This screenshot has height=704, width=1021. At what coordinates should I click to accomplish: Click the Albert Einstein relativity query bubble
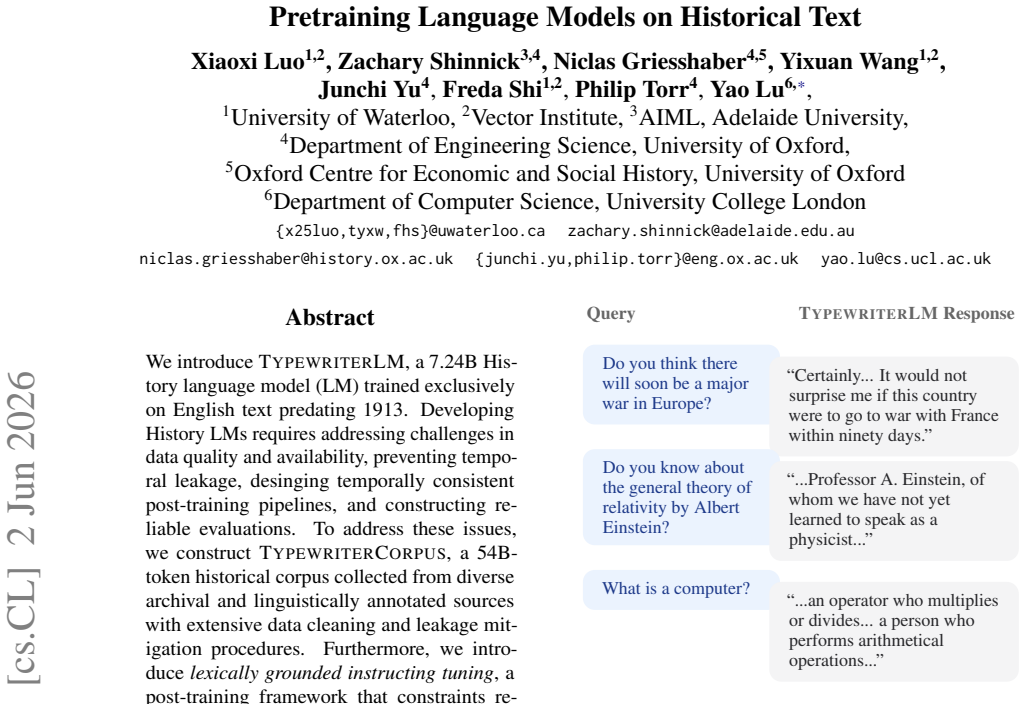[x=681, y=498]
